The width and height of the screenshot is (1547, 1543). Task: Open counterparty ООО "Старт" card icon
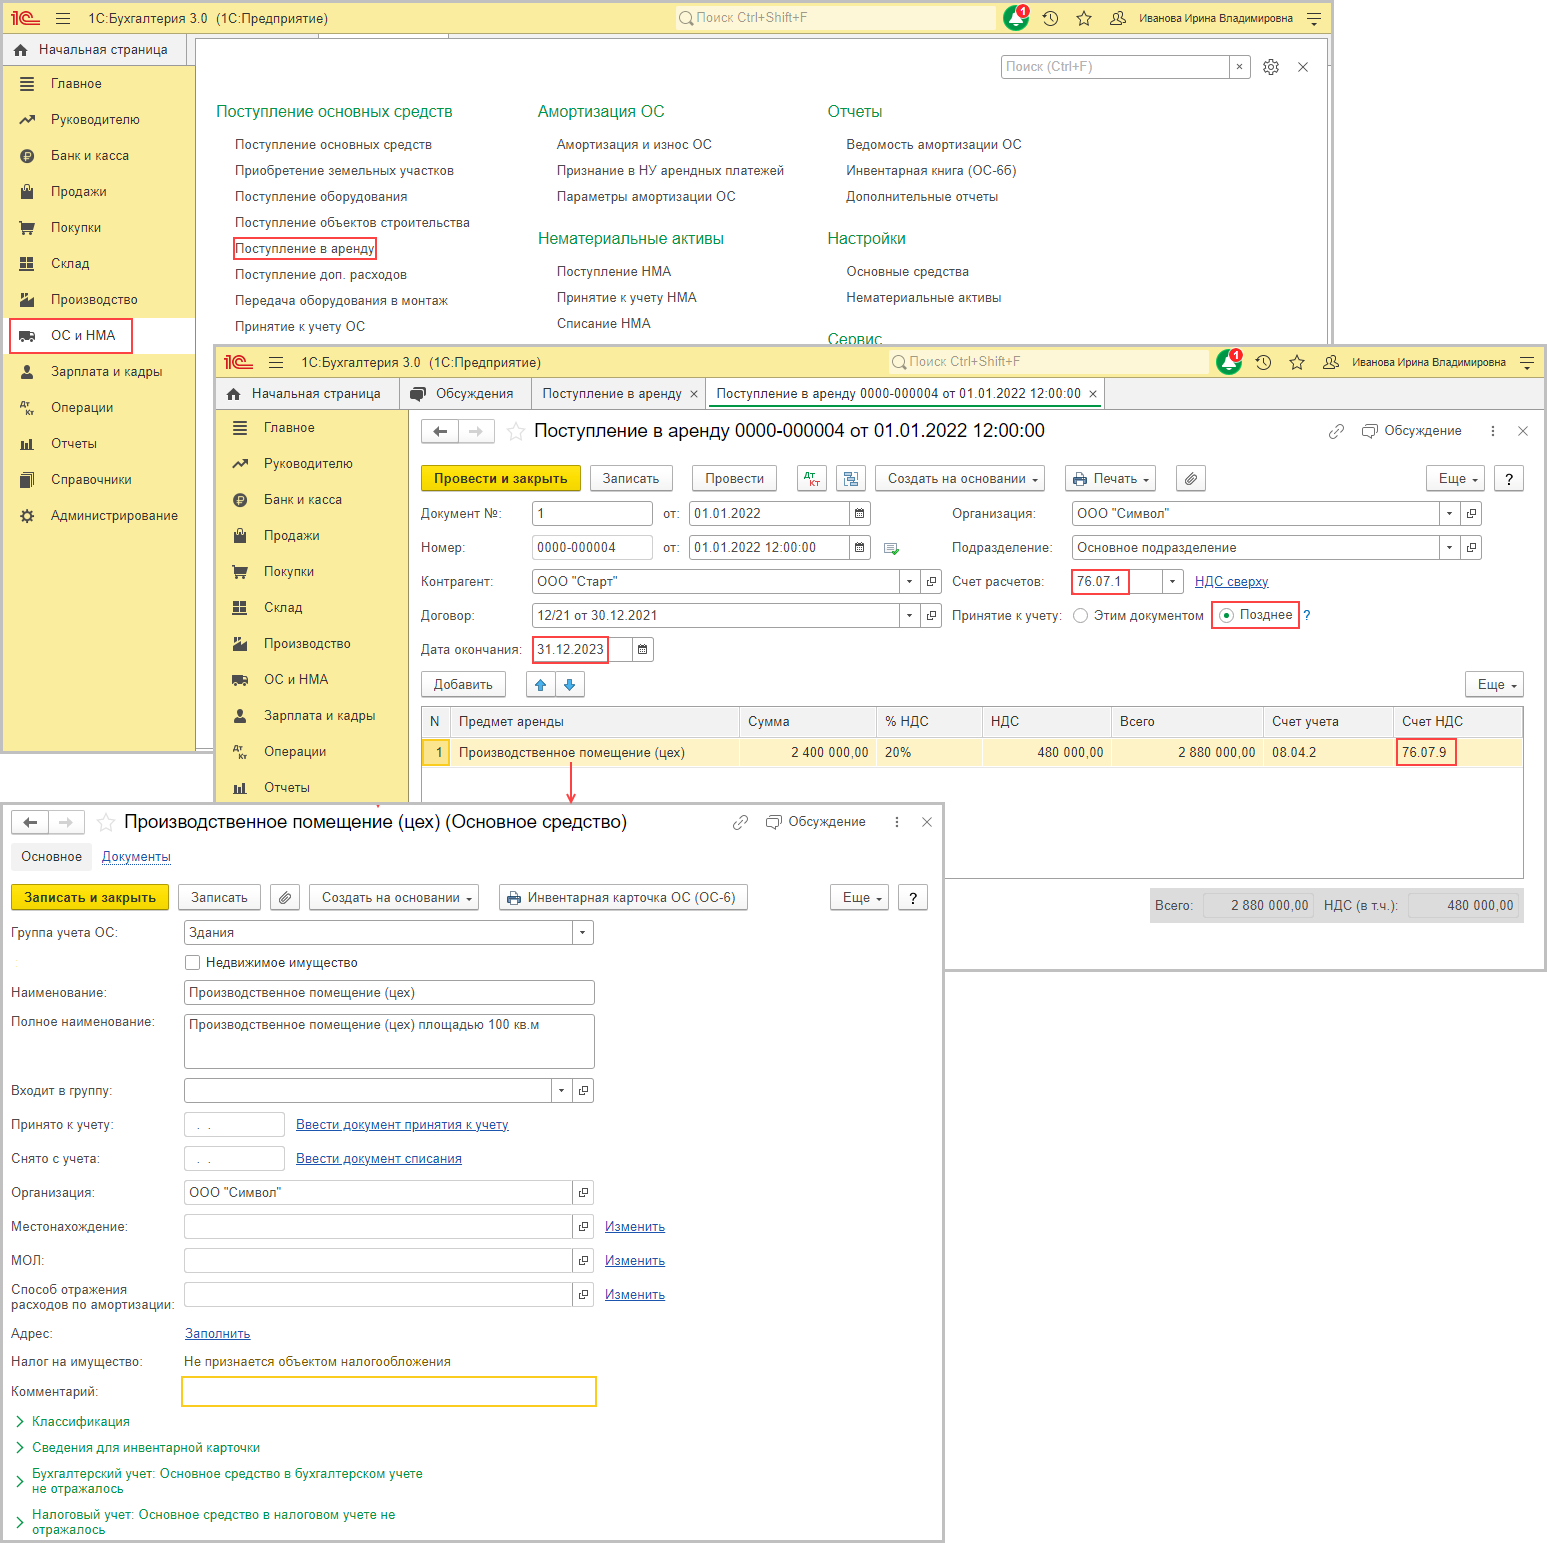pyautogui.click(x=931, y=582)
